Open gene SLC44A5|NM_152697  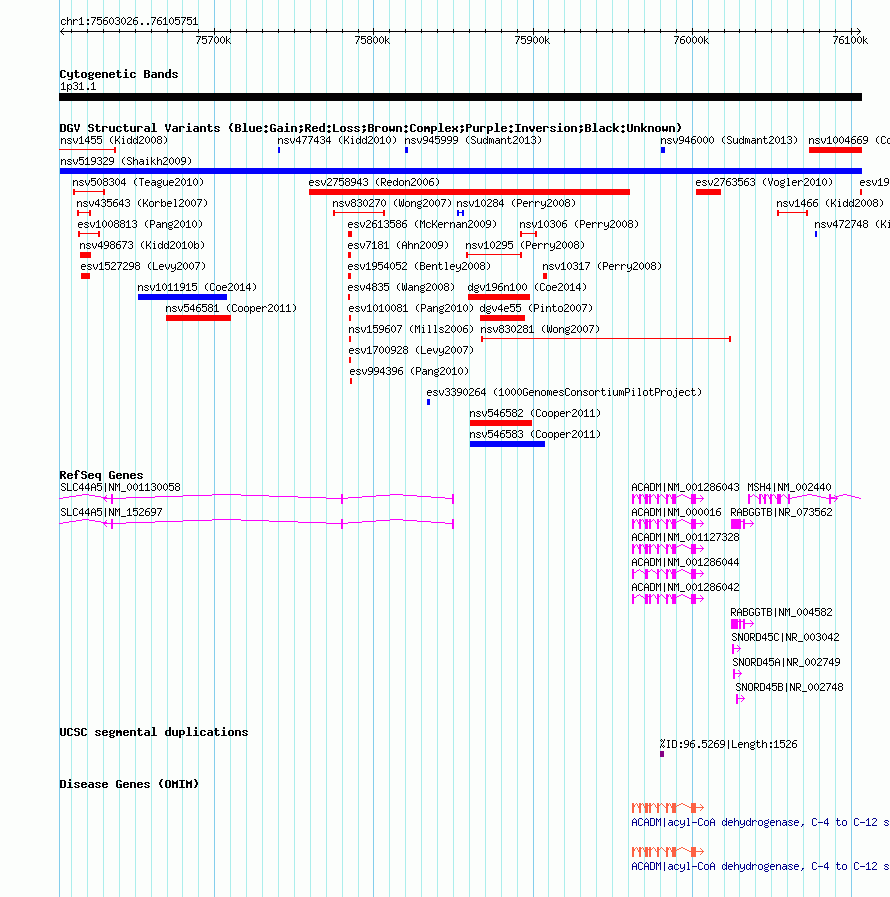pos(112,513)
